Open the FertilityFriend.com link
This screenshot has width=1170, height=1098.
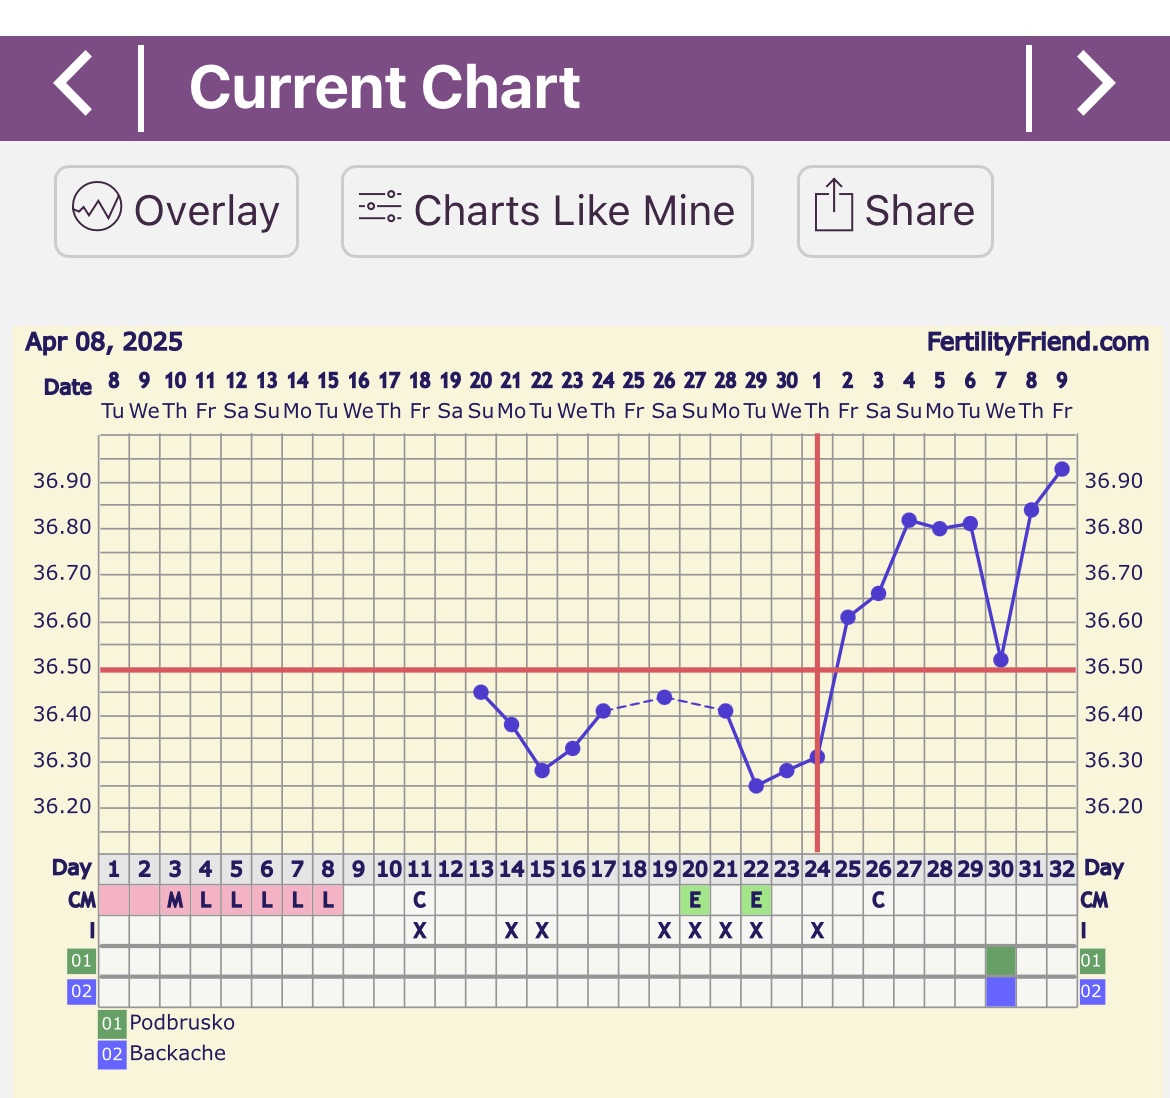coord(1037,342)
